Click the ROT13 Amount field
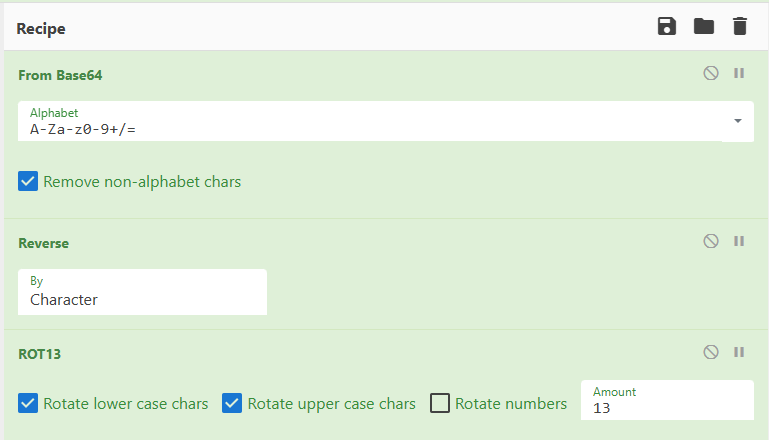Image resolution: width=769 pixels, height=440 pixels. (x=666, y=408)
